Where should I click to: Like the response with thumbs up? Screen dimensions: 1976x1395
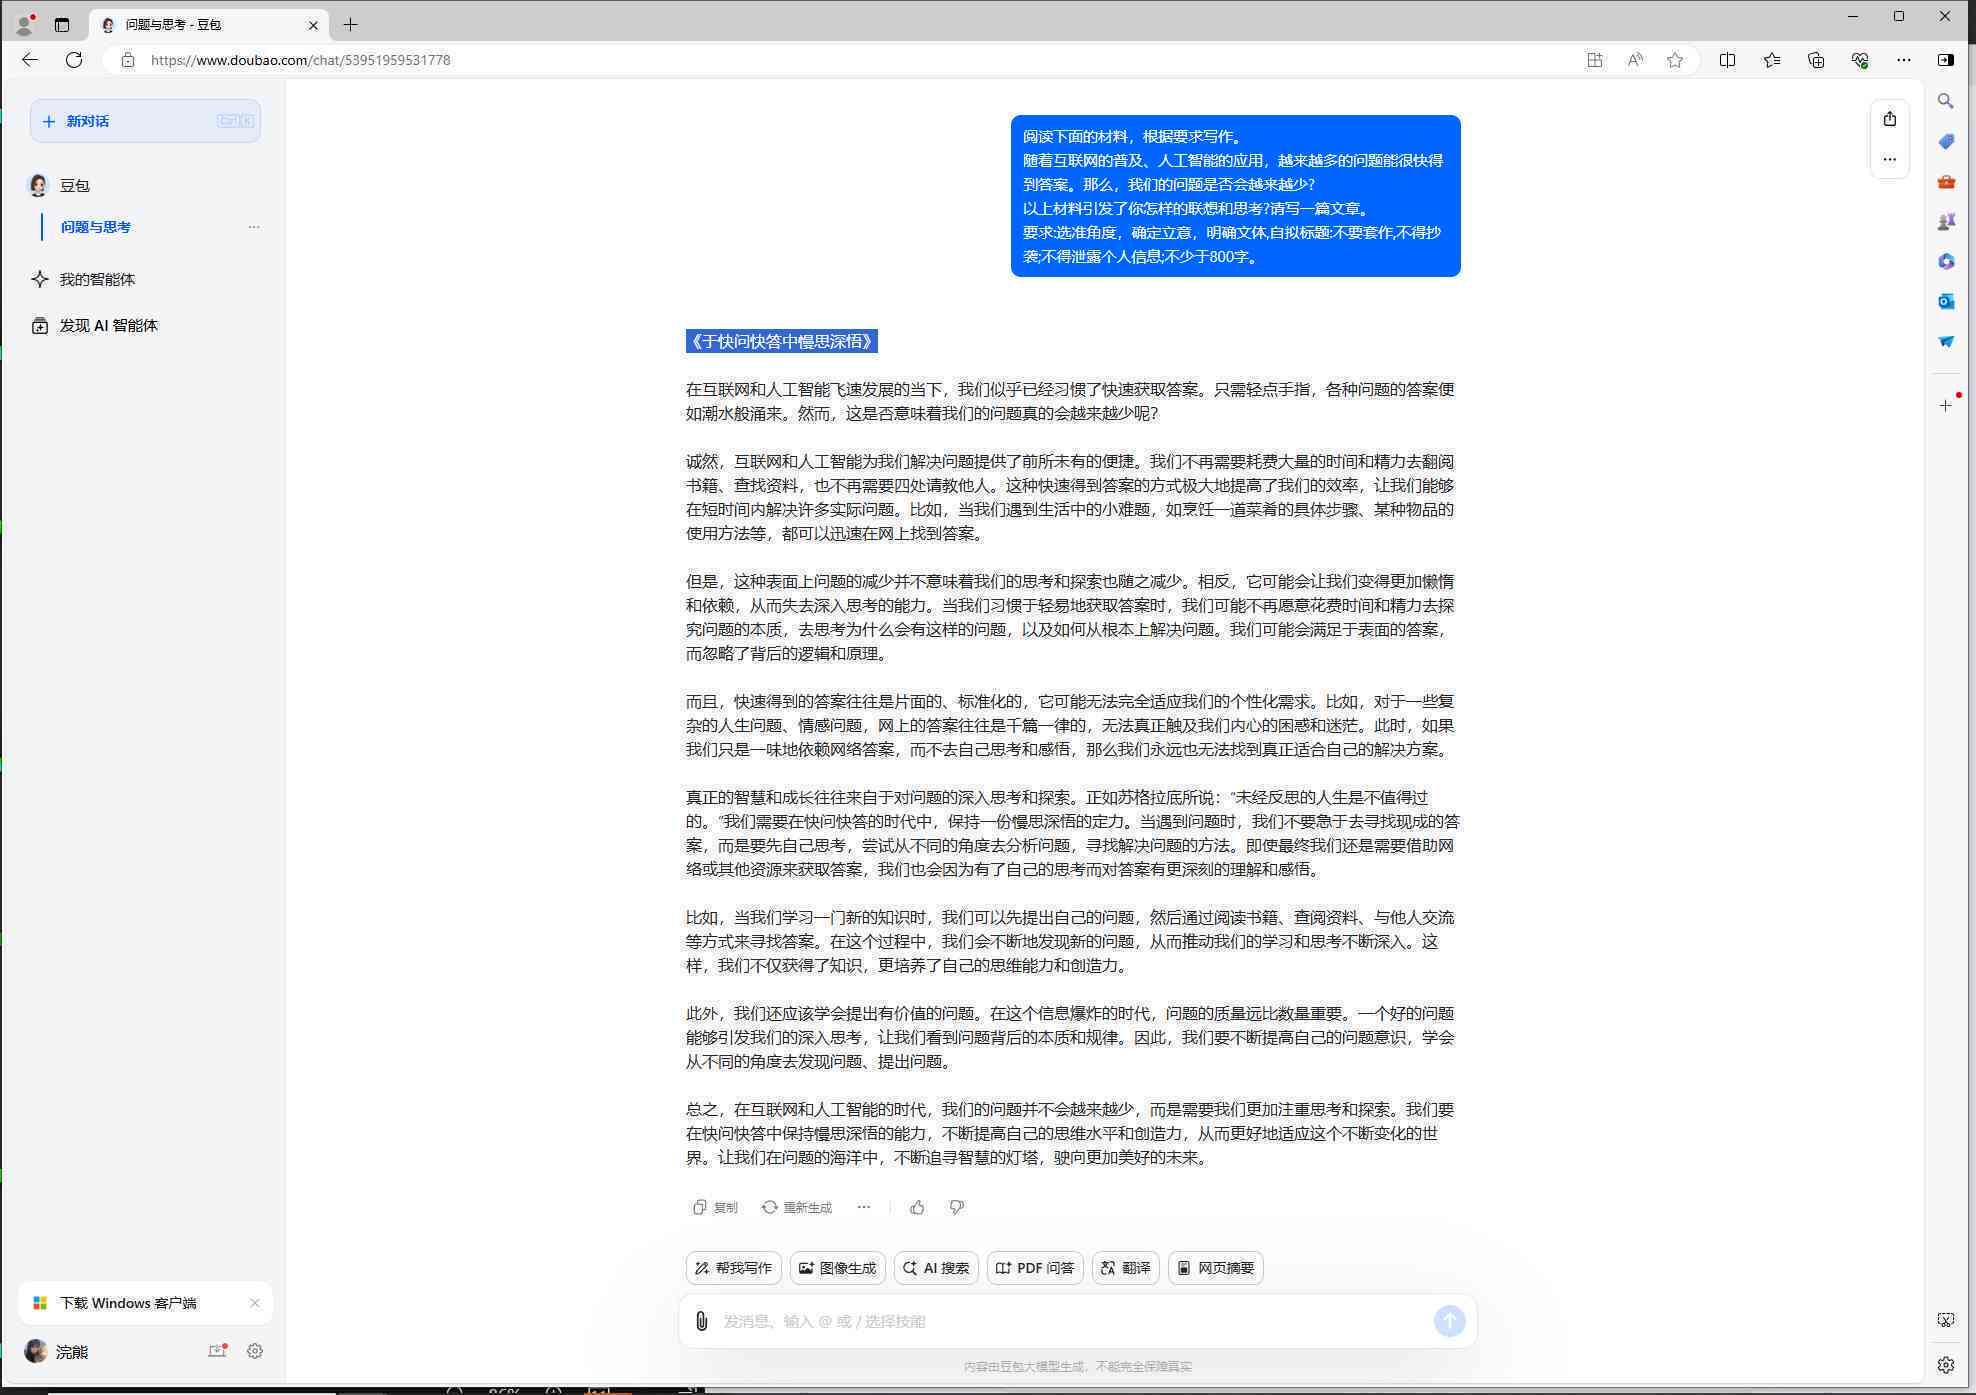click(917, 1207)
